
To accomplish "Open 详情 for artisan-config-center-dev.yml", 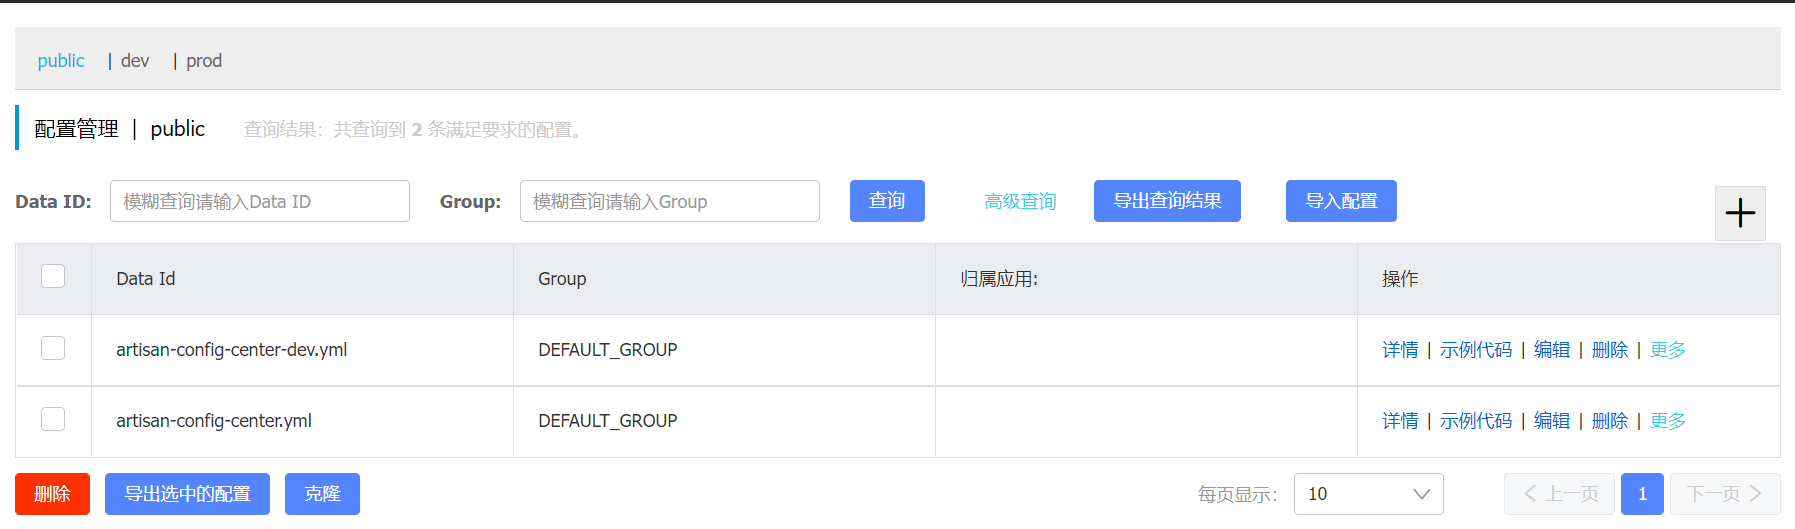I will click(x=1400, y=350).
